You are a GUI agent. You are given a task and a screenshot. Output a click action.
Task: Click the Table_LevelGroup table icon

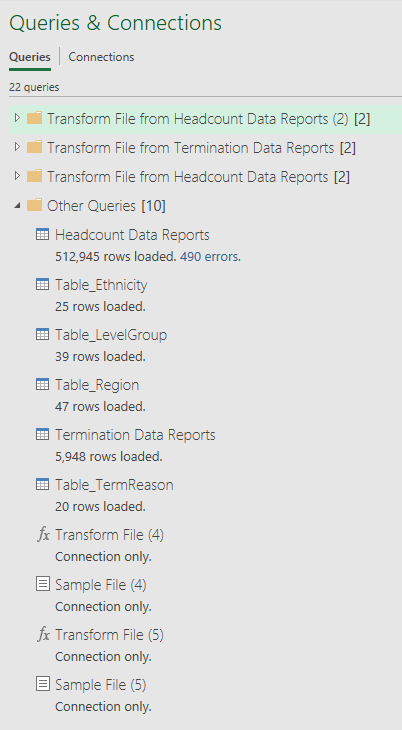[42, 334]
